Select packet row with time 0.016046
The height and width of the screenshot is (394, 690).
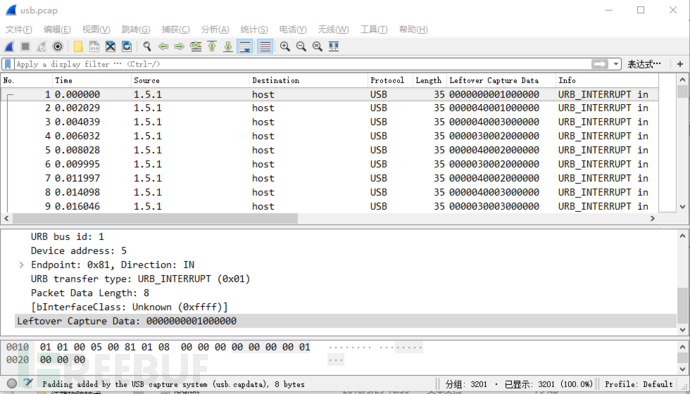click(329, 206)
